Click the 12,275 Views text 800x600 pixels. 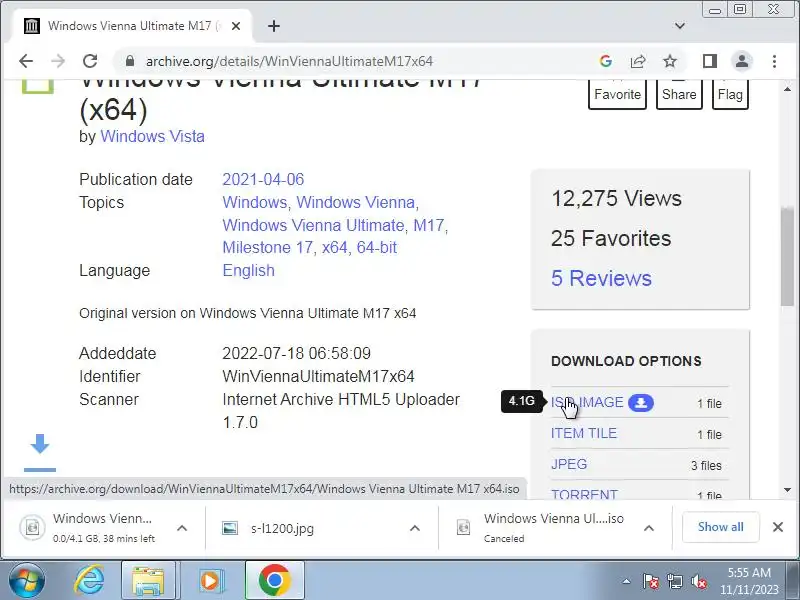tap(616, 198)
